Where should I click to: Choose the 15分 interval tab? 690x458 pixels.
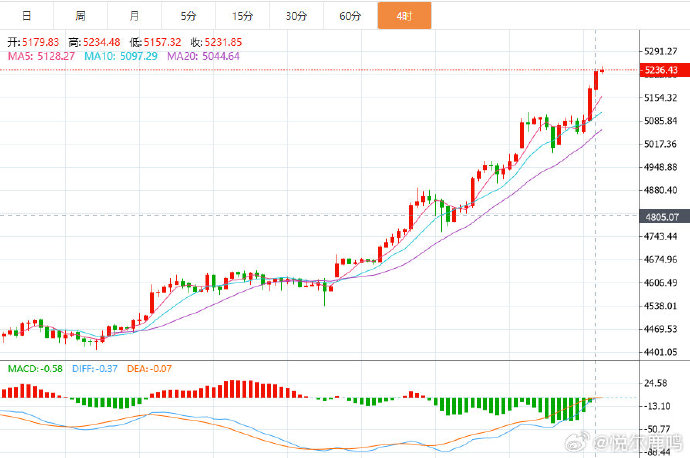242,16
